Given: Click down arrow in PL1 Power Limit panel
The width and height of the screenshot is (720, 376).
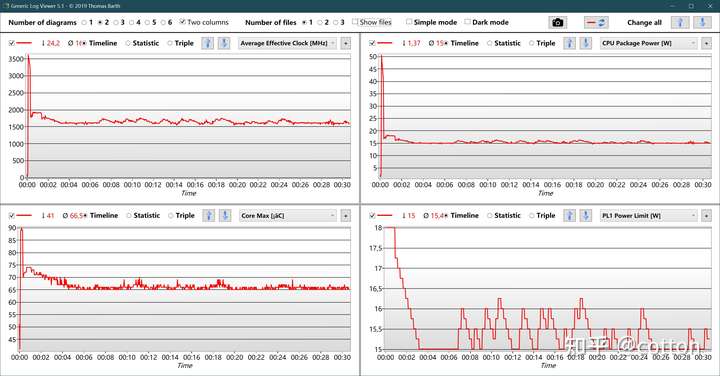Looking at the screenshot, I should click(x=585, y=215).
